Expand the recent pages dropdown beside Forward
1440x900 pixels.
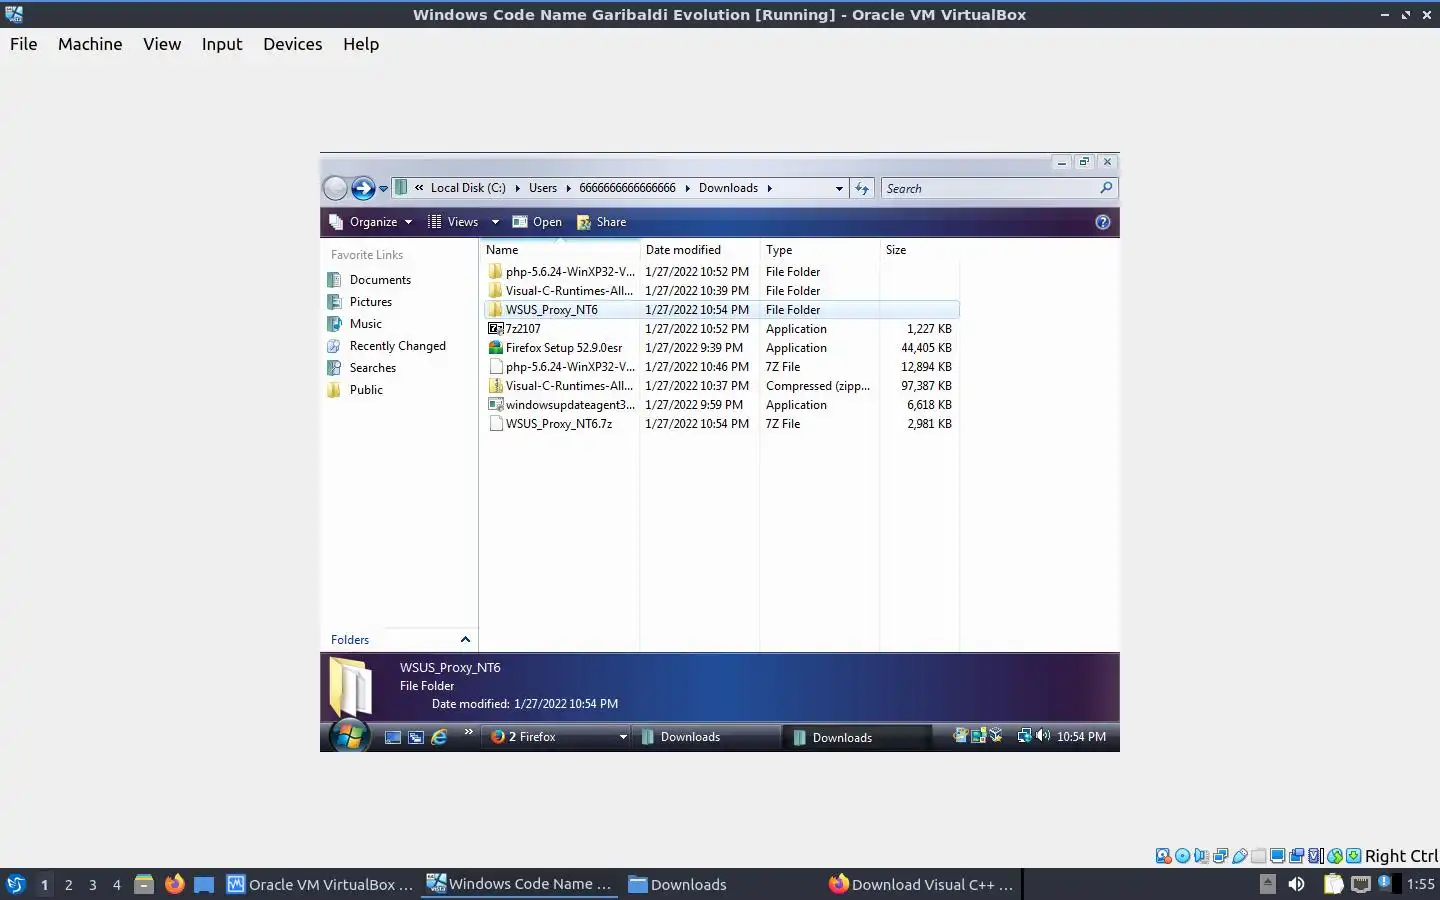pos(383,189)
